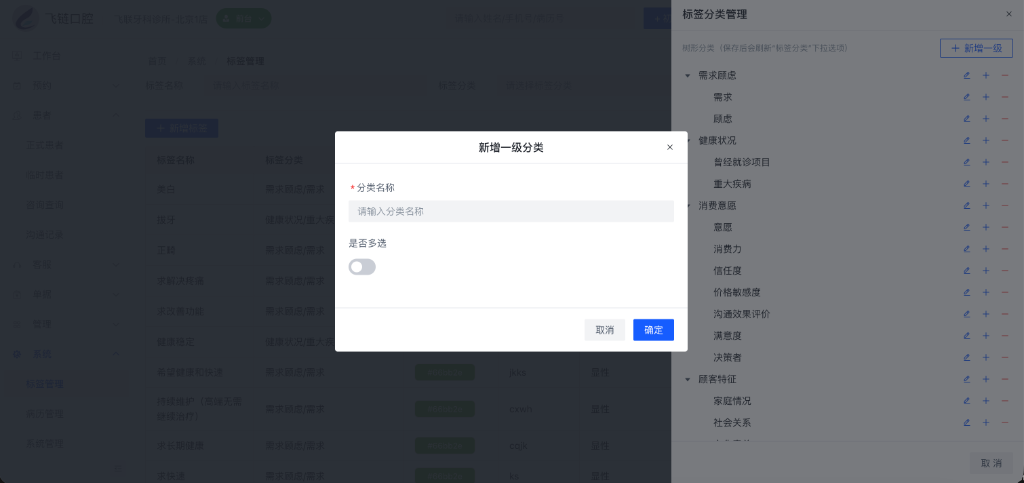1024x483 pixels.
Task: Delete the 顾虑 tree node
Action: pyautogui.click(x=1005, y=119)
